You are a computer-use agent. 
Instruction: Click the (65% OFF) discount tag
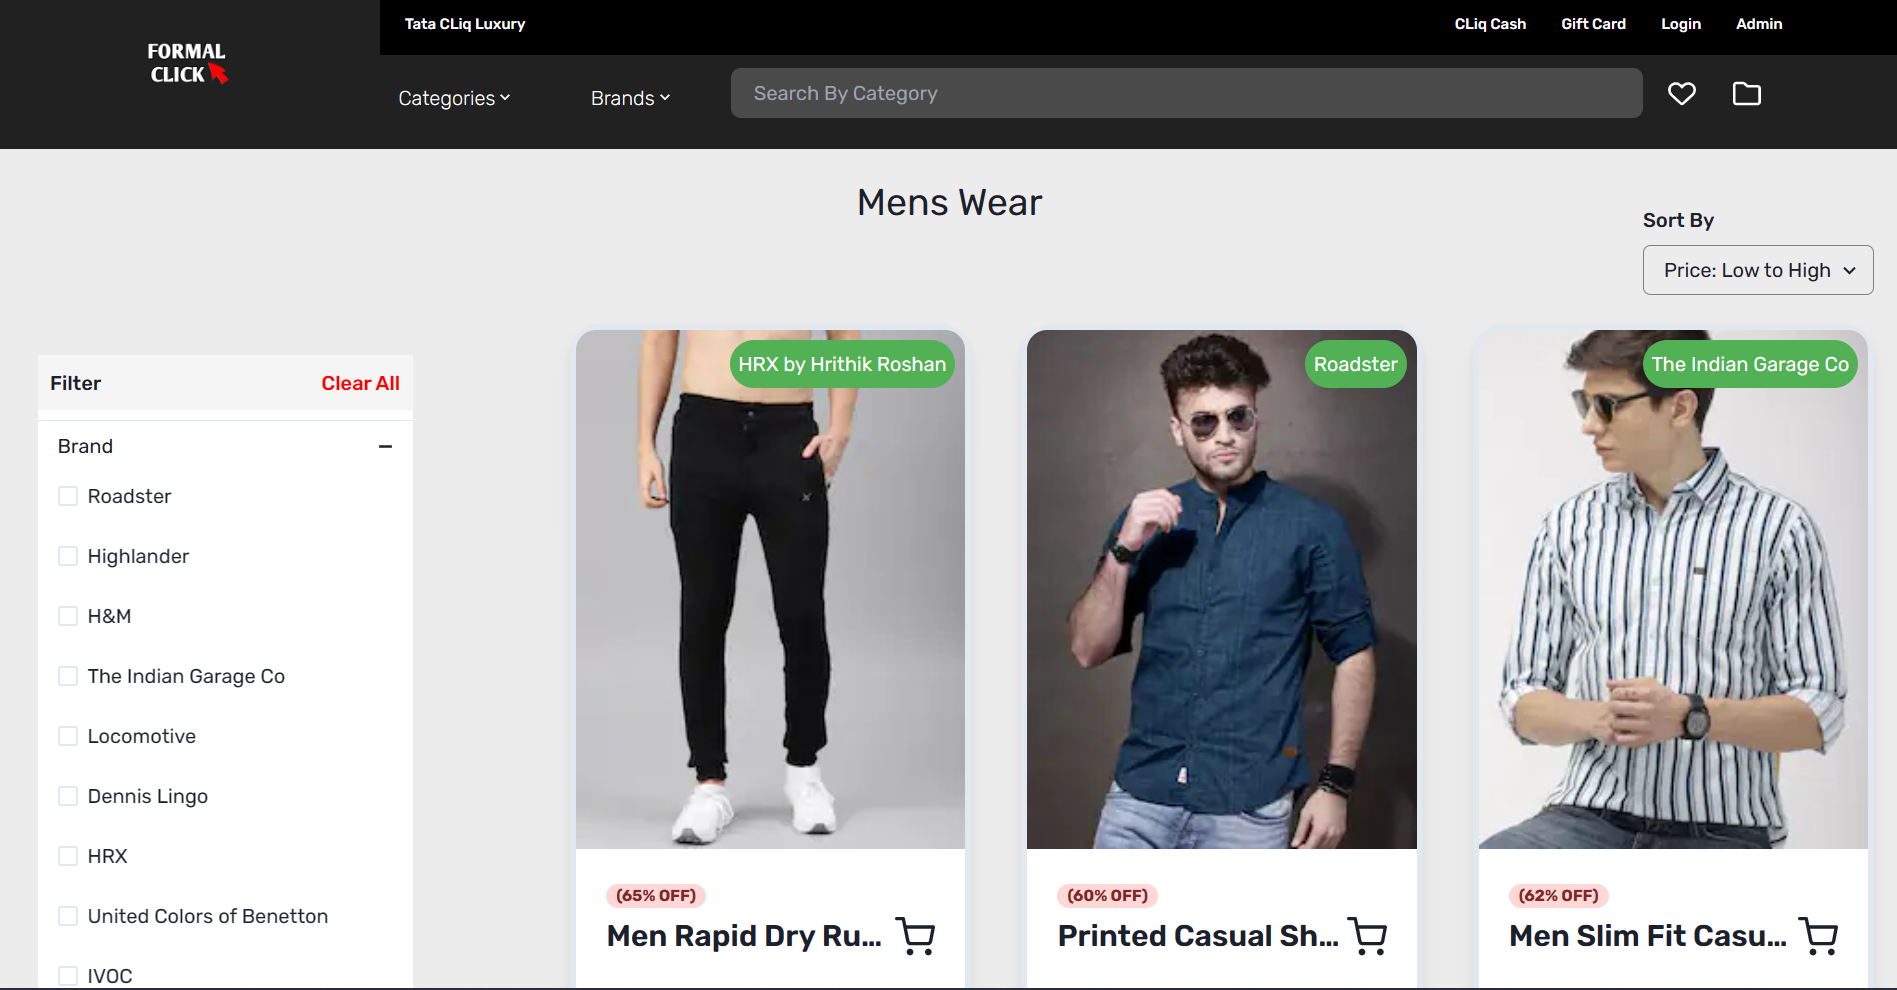click(656, 895)
